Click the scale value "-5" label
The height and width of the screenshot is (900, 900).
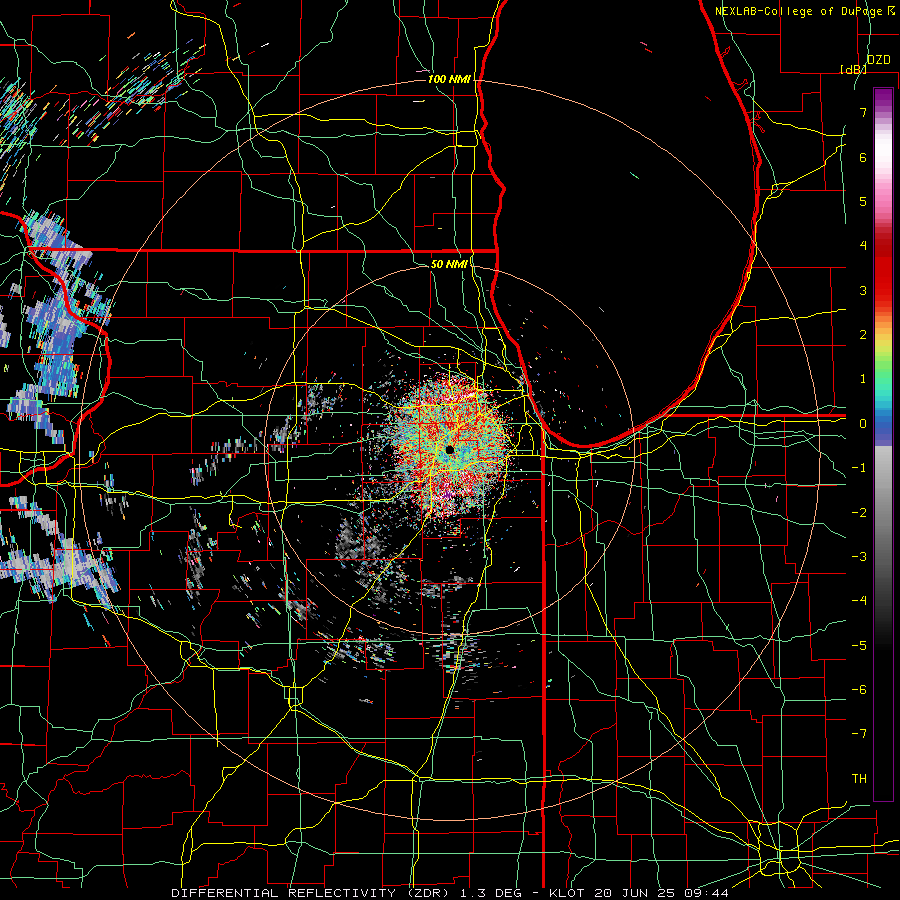click(859, 645)
